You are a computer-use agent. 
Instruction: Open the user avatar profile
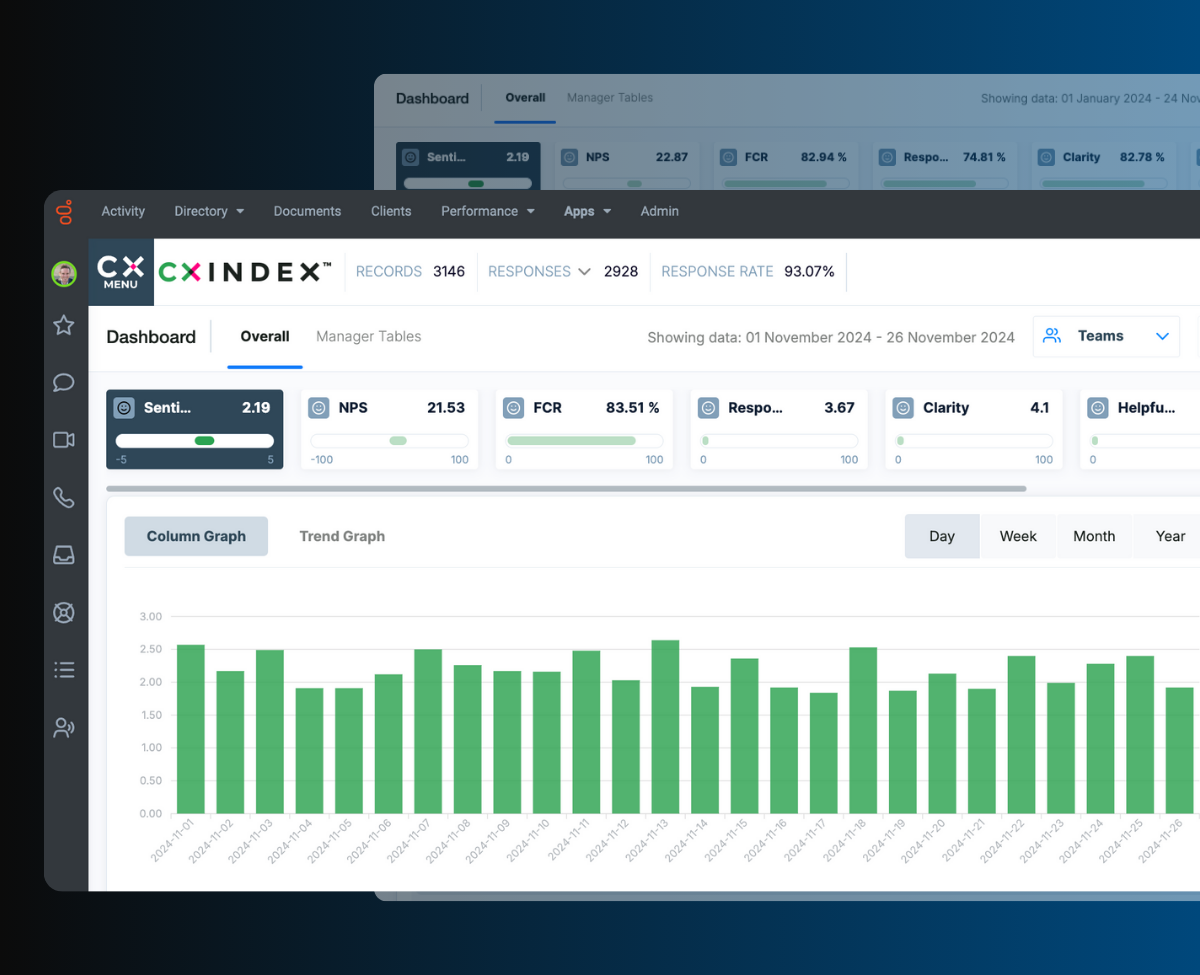(64, 274)
